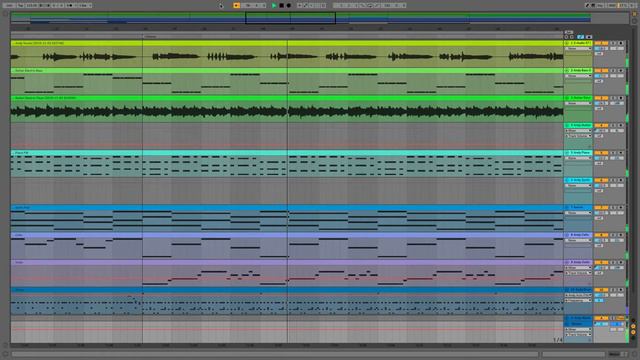
Task: Switch view using the top orange view selector
Action: pos(634,14)
